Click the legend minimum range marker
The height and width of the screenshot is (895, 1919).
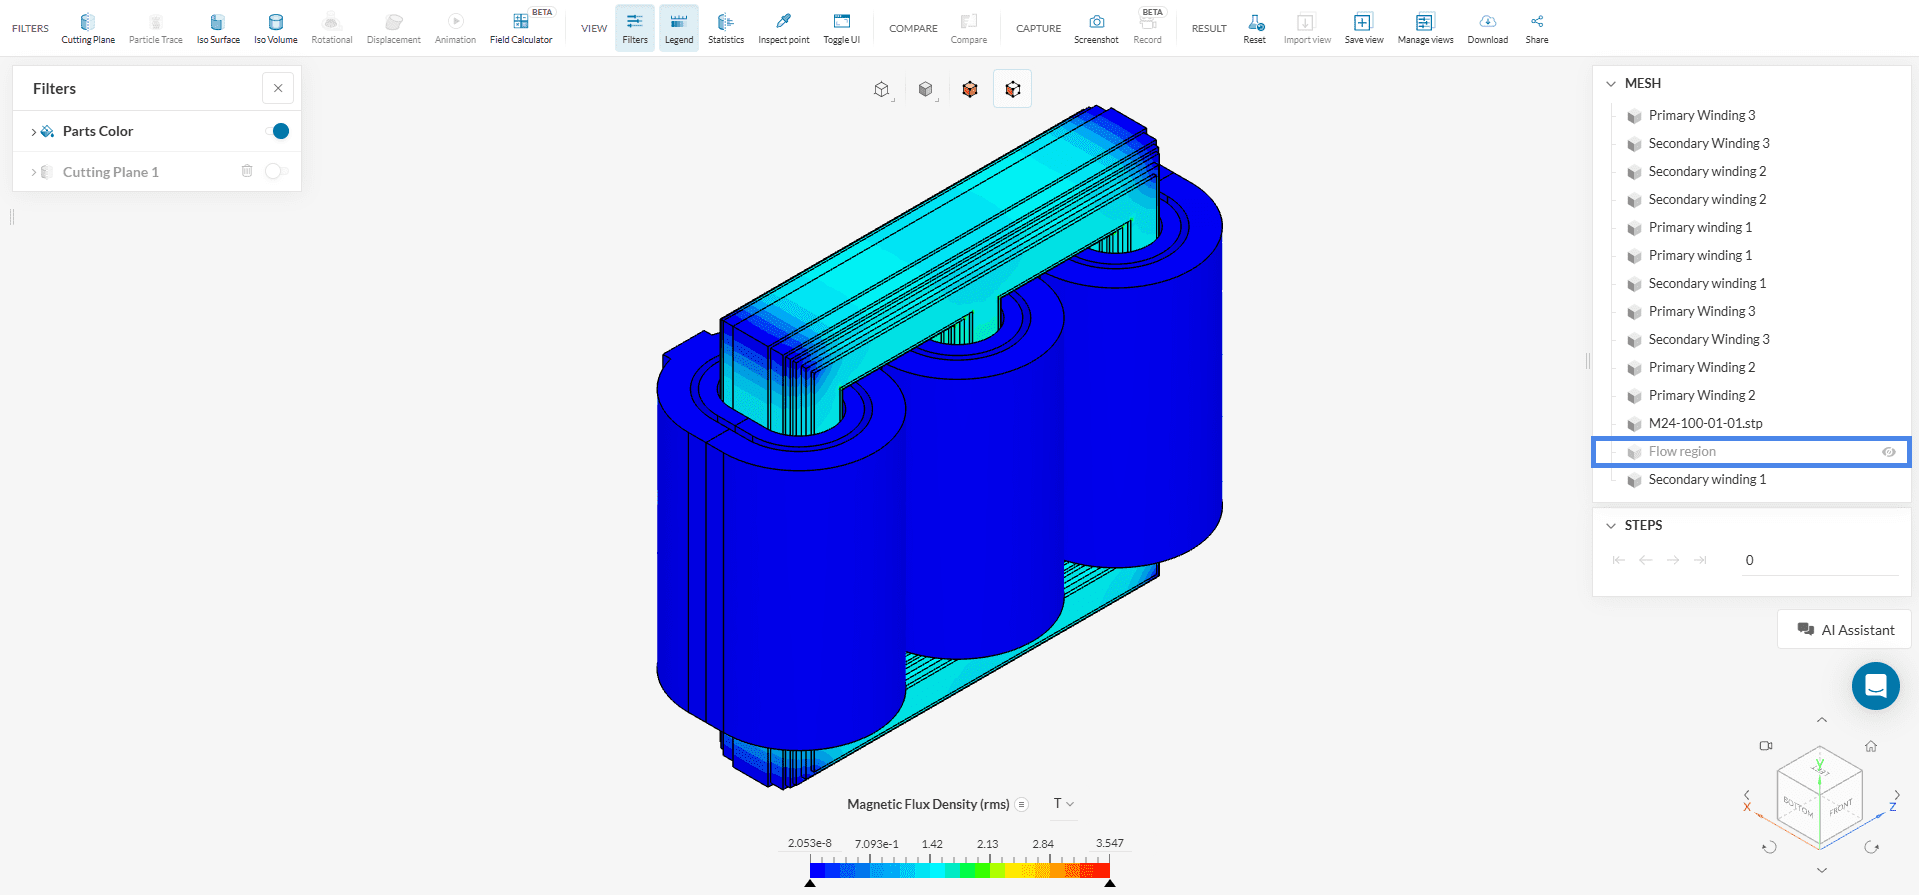810,883
